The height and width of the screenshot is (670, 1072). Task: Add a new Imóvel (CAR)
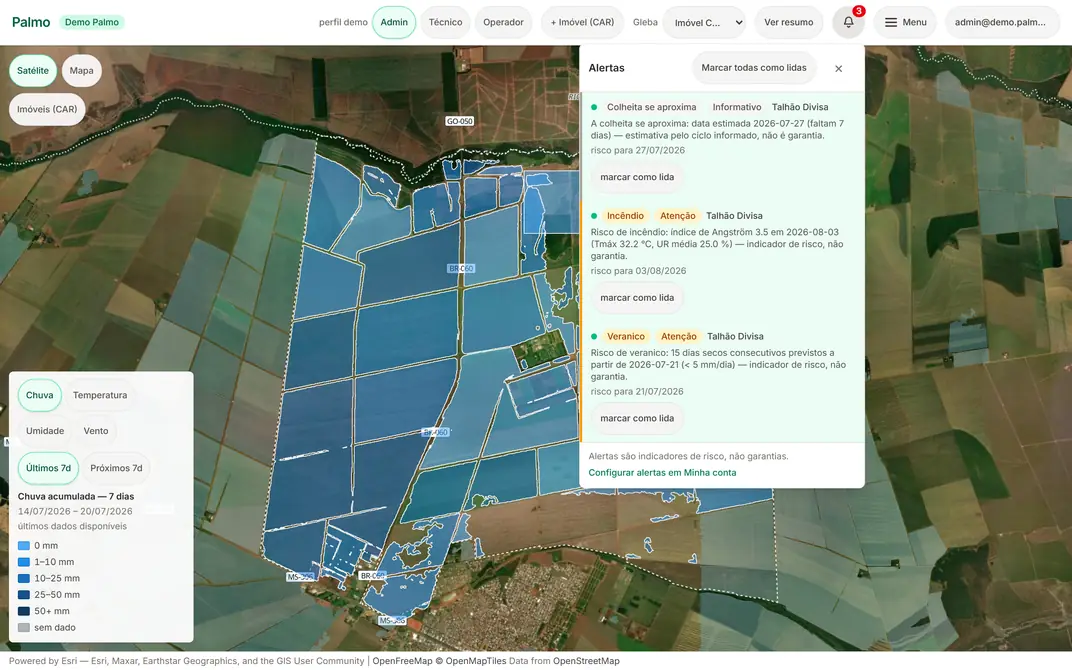(582, 22)
